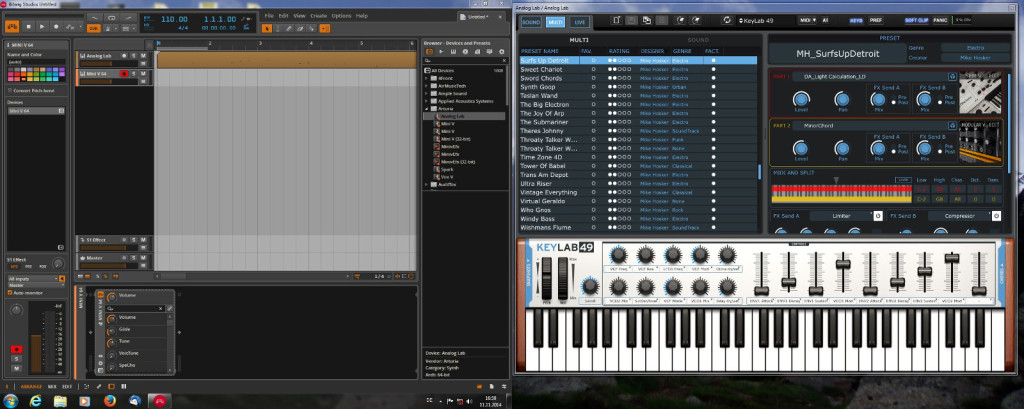Viewport: 1024px width, 409px height.
Task: Open the Compressor FX Send B dropdown
Action: pyautogui.click(x=959, y=216)
